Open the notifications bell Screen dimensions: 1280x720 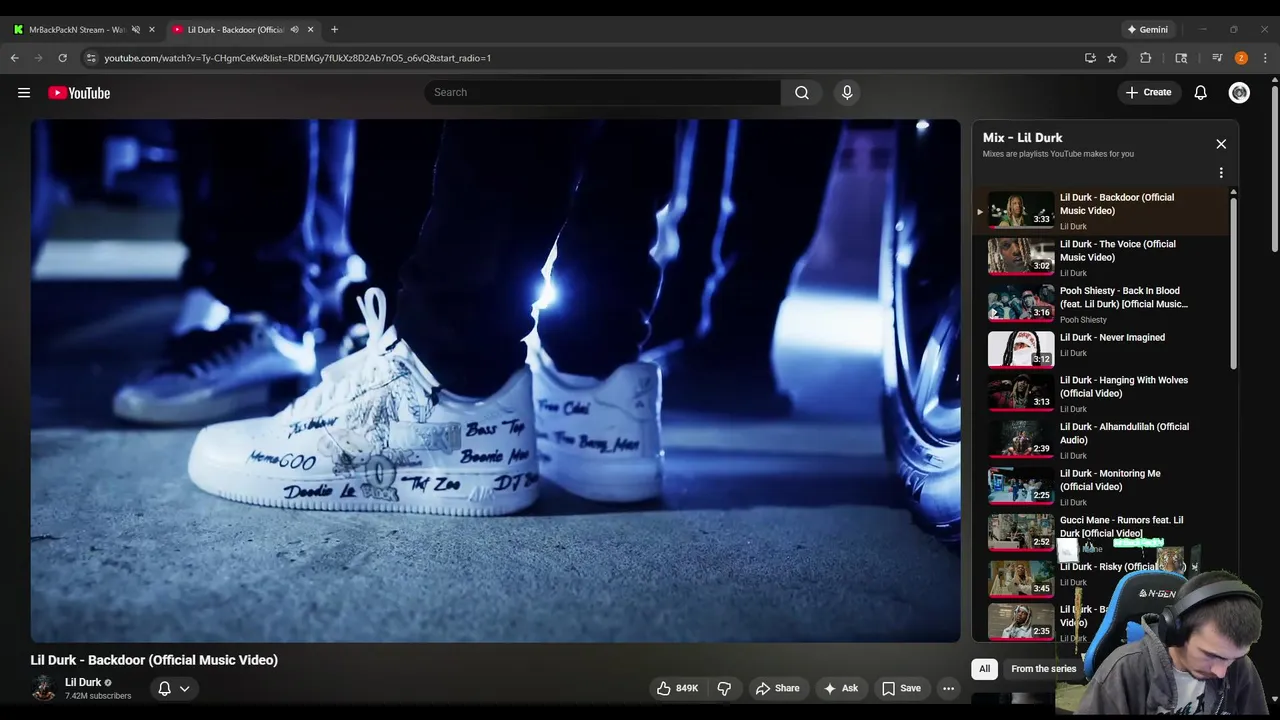pyautogui.click(x=1201, y=92)
